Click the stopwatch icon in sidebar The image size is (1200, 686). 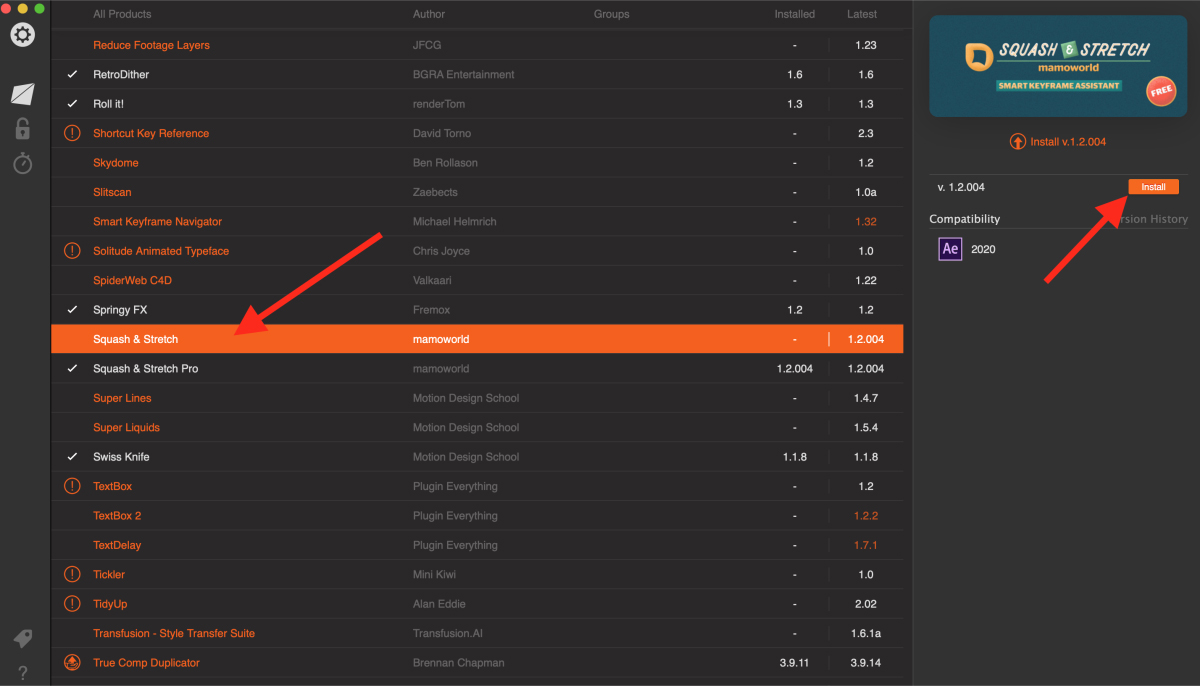(x=22, y=163)
